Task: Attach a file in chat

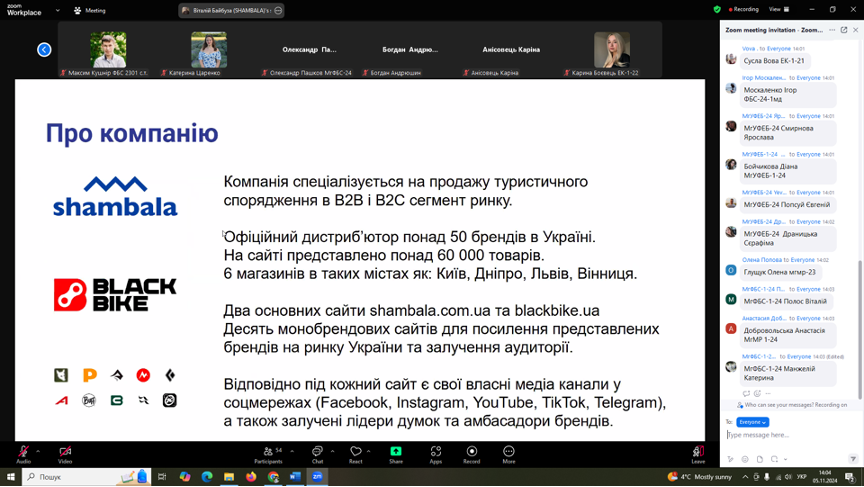Action: click(760, 459)
